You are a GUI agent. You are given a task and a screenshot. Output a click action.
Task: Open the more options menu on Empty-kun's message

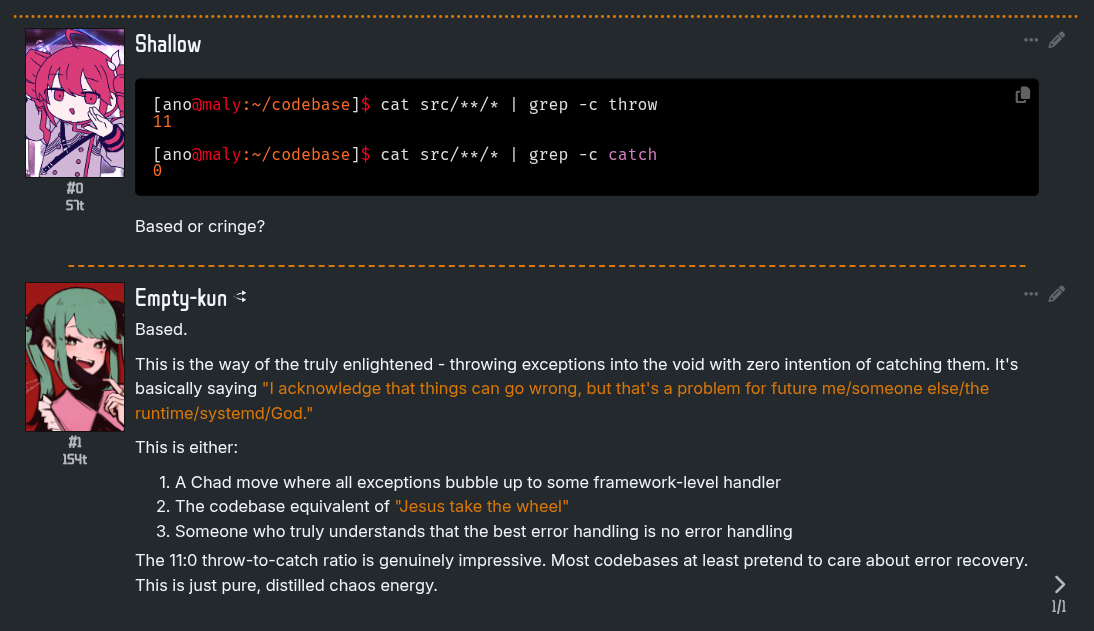(1031, 294)
